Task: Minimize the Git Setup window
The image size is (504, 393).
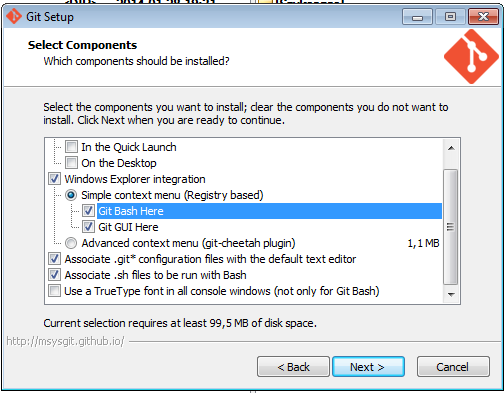Action: click(x=417, y=17)
